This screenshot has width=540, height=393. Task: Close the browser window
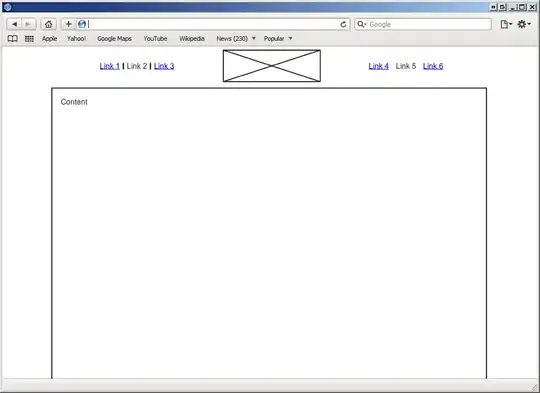(x=531, y=7)
